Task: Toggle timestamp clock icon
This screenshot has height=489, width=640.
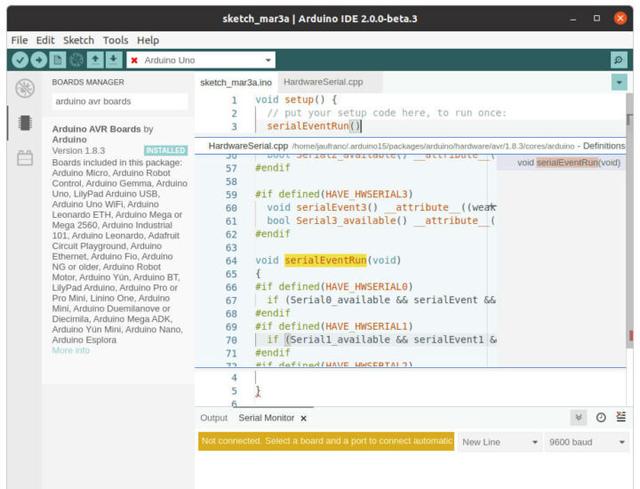Action: click(601, 417)
